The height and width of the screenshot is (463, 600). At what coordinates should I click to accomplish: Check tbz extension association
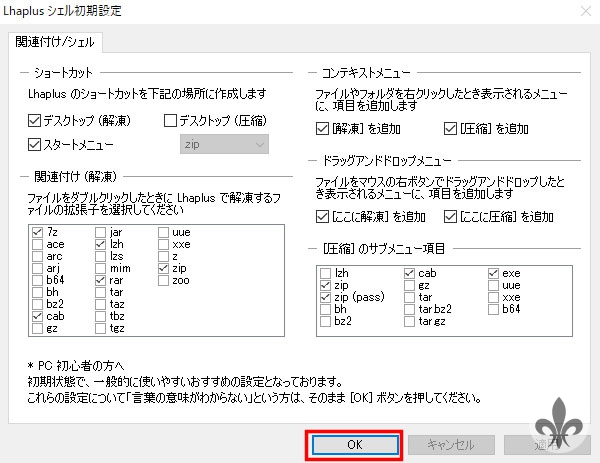[100, 316]
